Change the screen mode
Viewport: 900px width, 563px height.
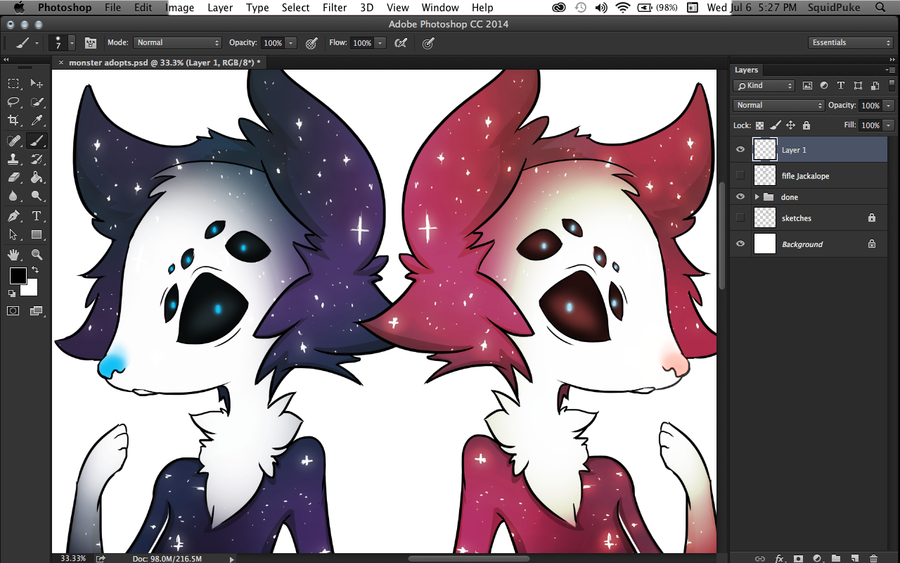coord(36,311)
